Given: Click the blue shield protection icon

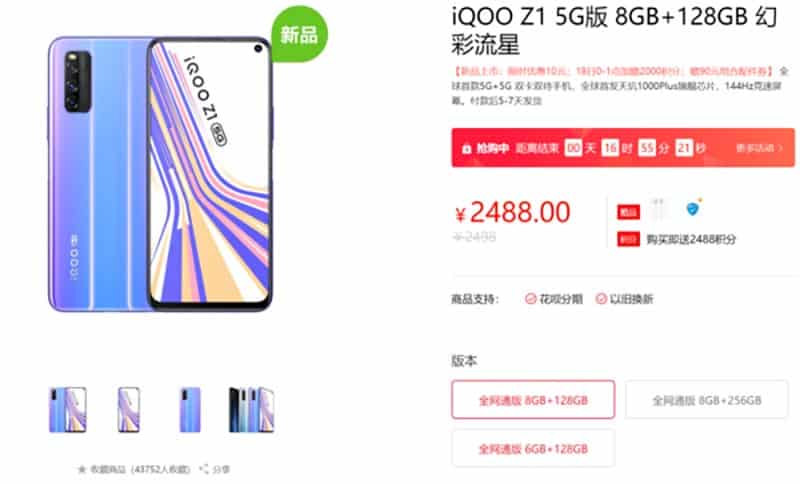Looking at the screenshot, I should click(x=693, y=208).
